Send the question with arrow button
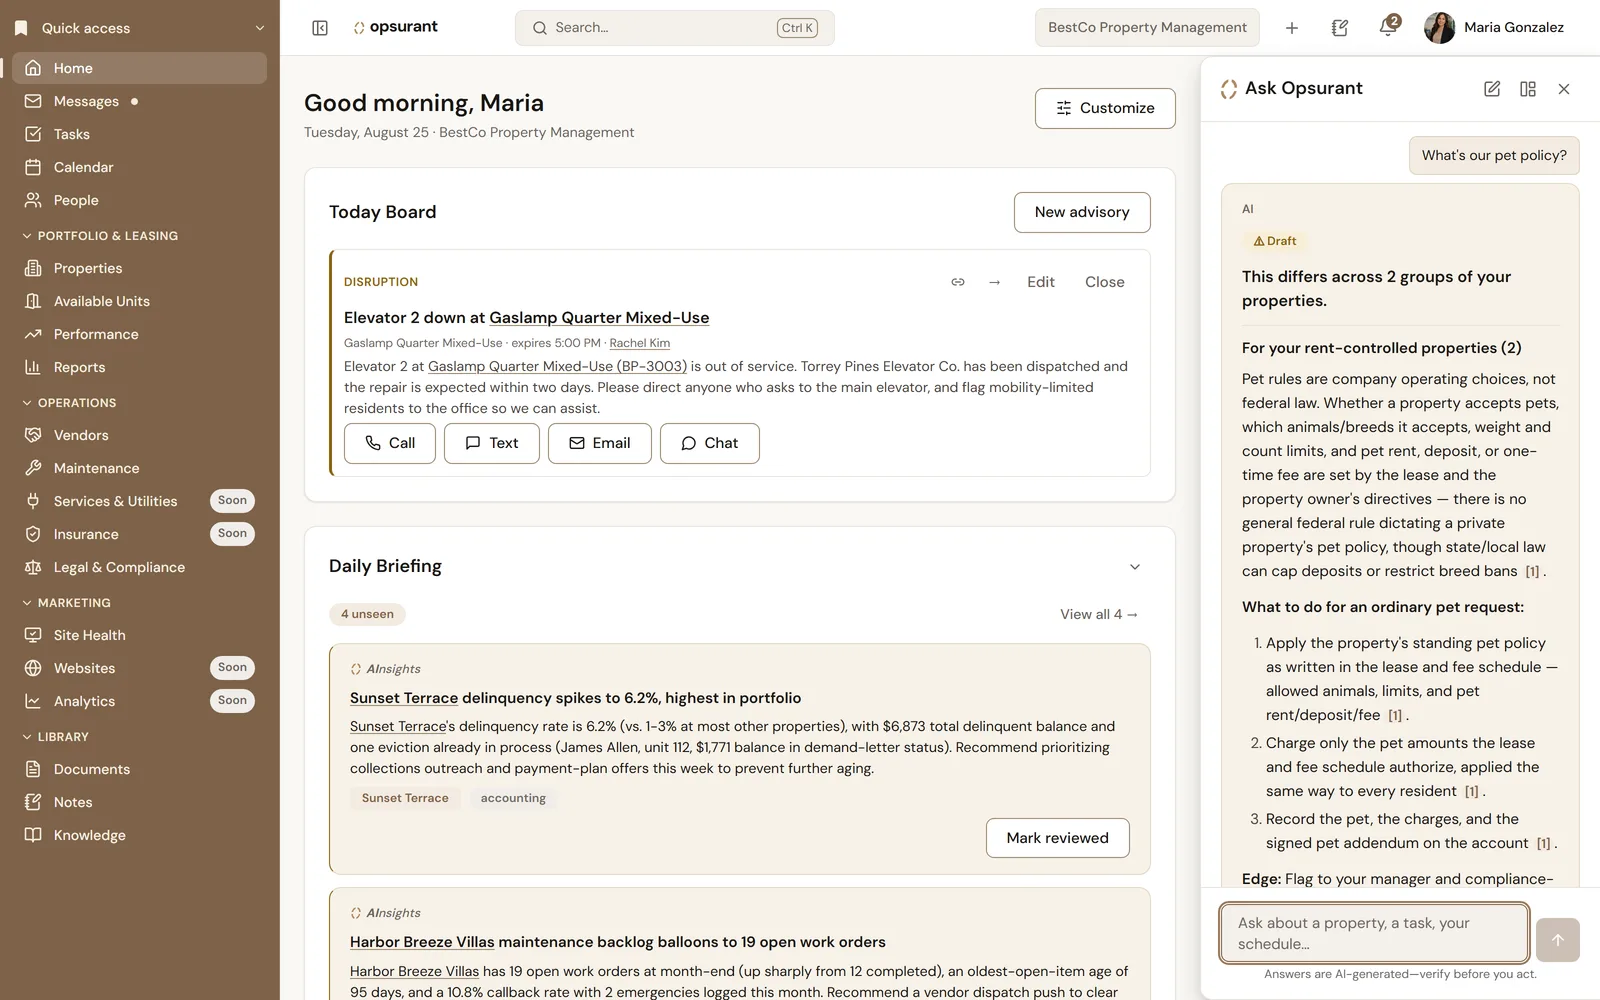This screenshot has width=1600, height=1000. [x=1558, y=940]
